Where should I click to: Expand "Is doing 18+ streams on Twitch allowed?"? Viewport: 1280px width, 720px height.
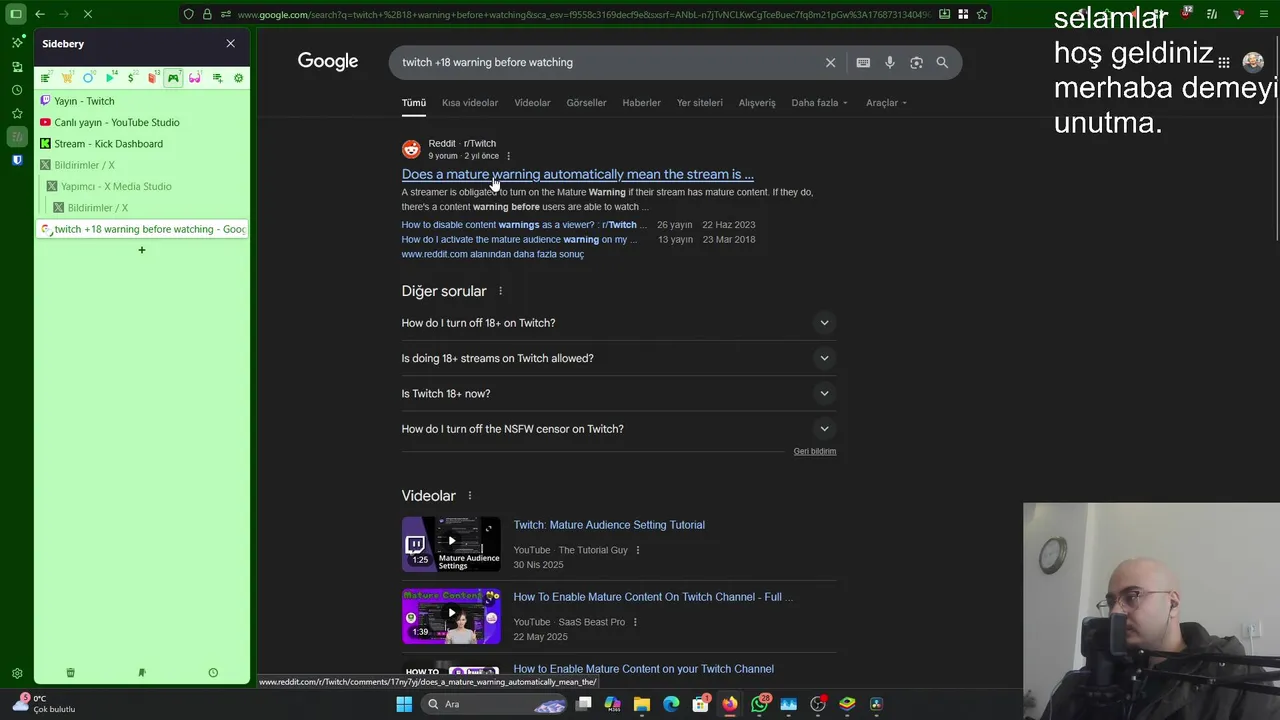618,358
